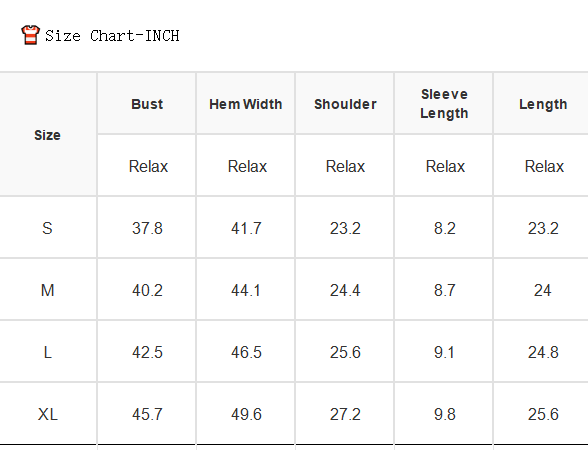The width and height of the screenshot is (588, 450).
Task: Select the M size row label
Action: click(47, 290)
